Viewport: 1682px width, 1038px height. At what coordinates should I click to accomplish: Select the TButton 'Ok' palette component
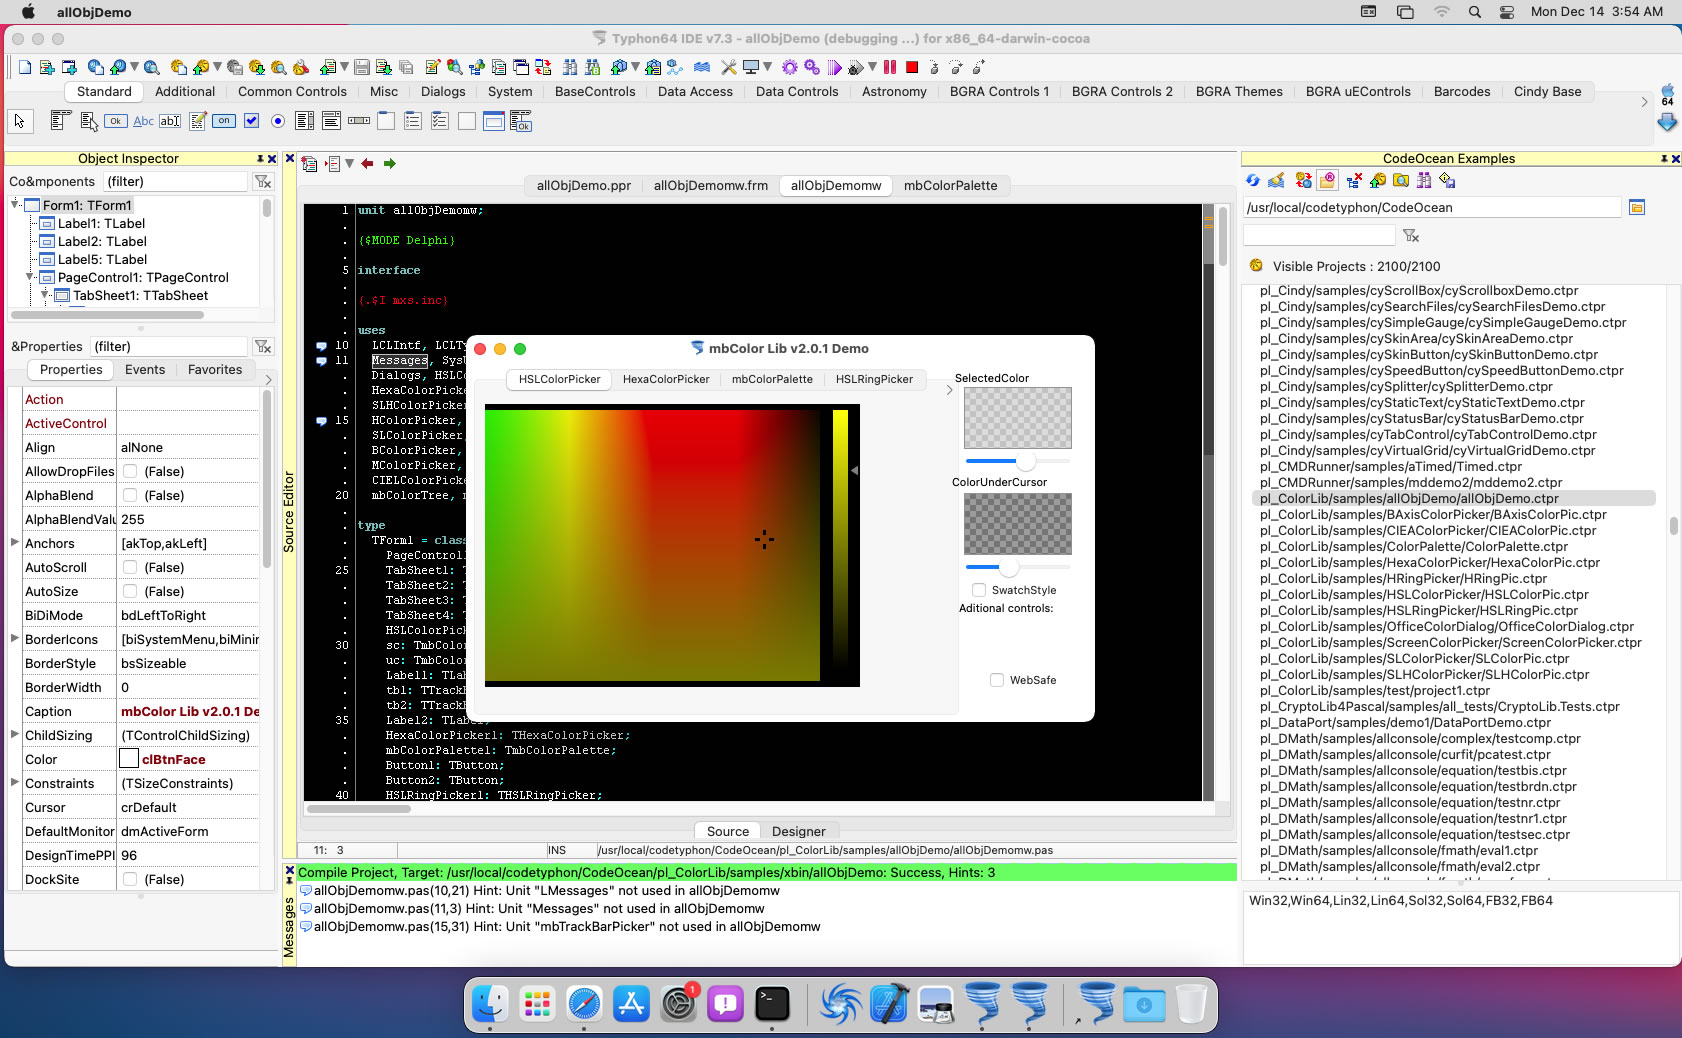coord(116,121)
